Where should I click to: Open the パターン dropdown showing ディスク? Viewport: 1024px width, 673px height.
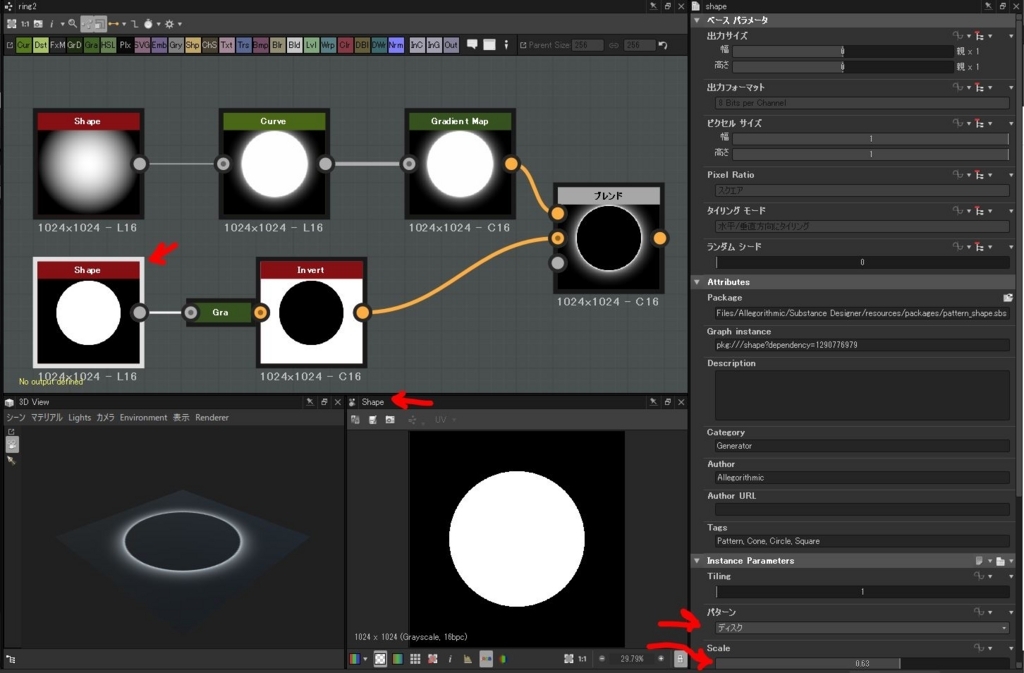pos(861,628)
